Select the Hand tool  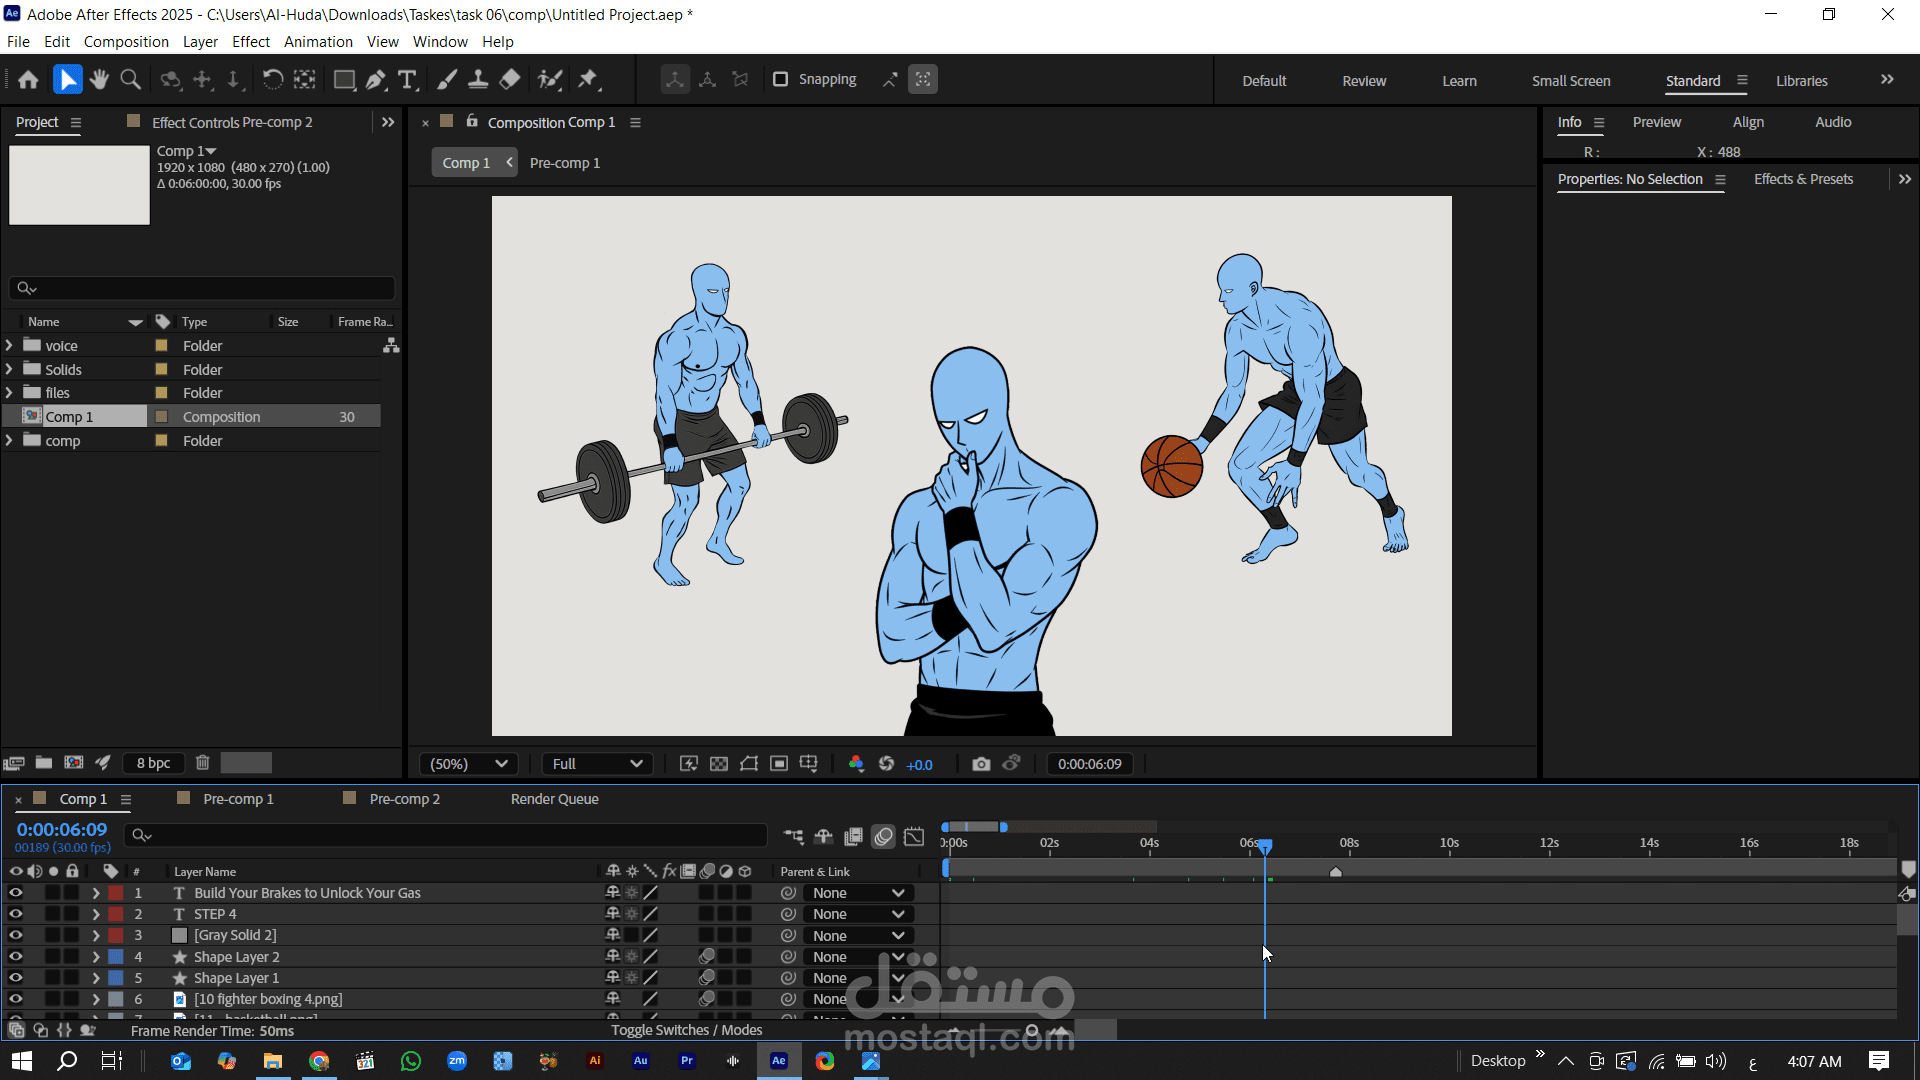coord(99,80)
